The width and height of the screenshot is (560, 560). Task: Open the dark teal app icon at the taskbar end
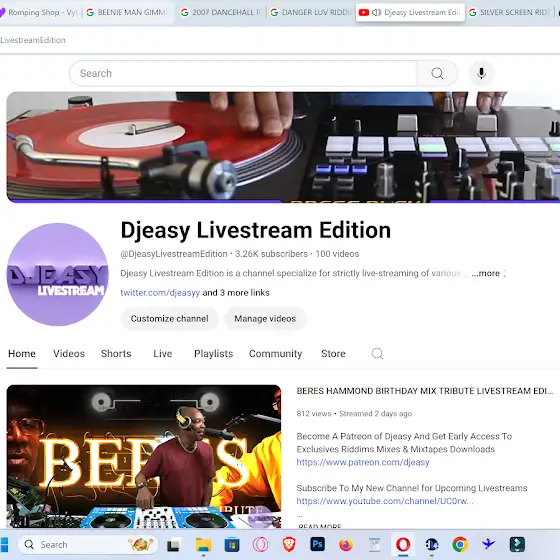point(517,545)
